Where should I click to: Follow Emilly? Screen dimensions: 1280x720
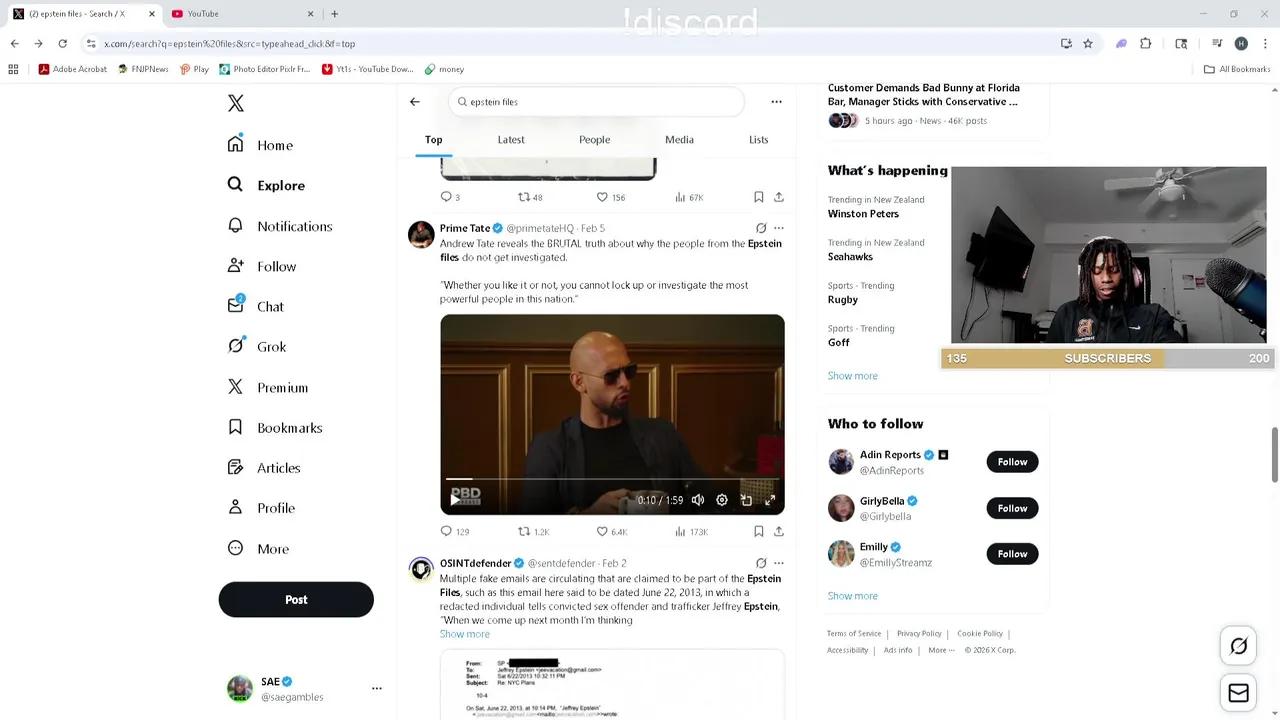click(1012, 554)
